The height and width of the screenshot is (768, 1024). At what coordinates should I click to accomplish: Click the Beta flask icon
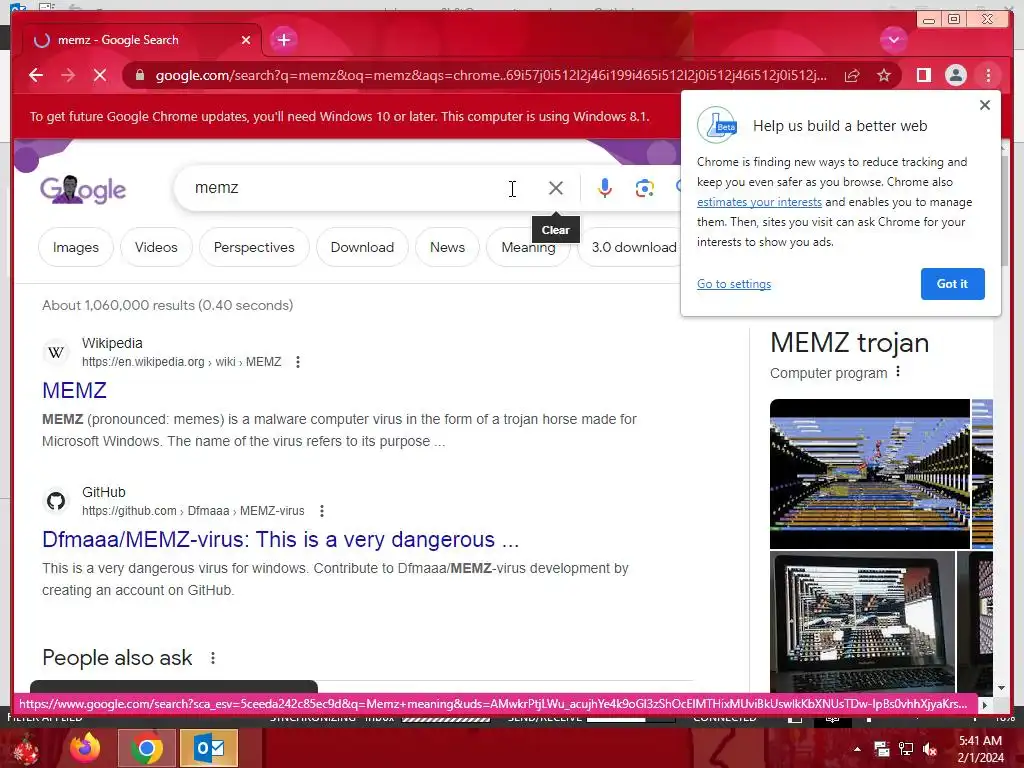[717, 125]
